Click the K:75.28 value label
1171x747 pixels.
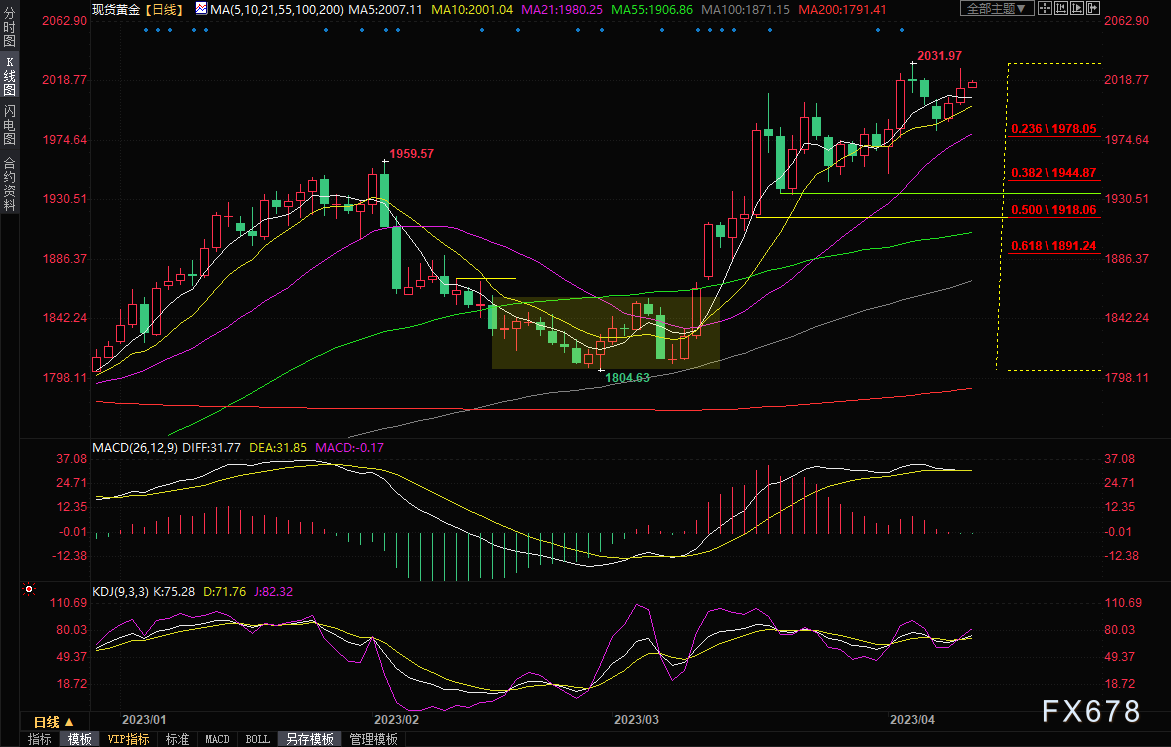click(173, 592)
